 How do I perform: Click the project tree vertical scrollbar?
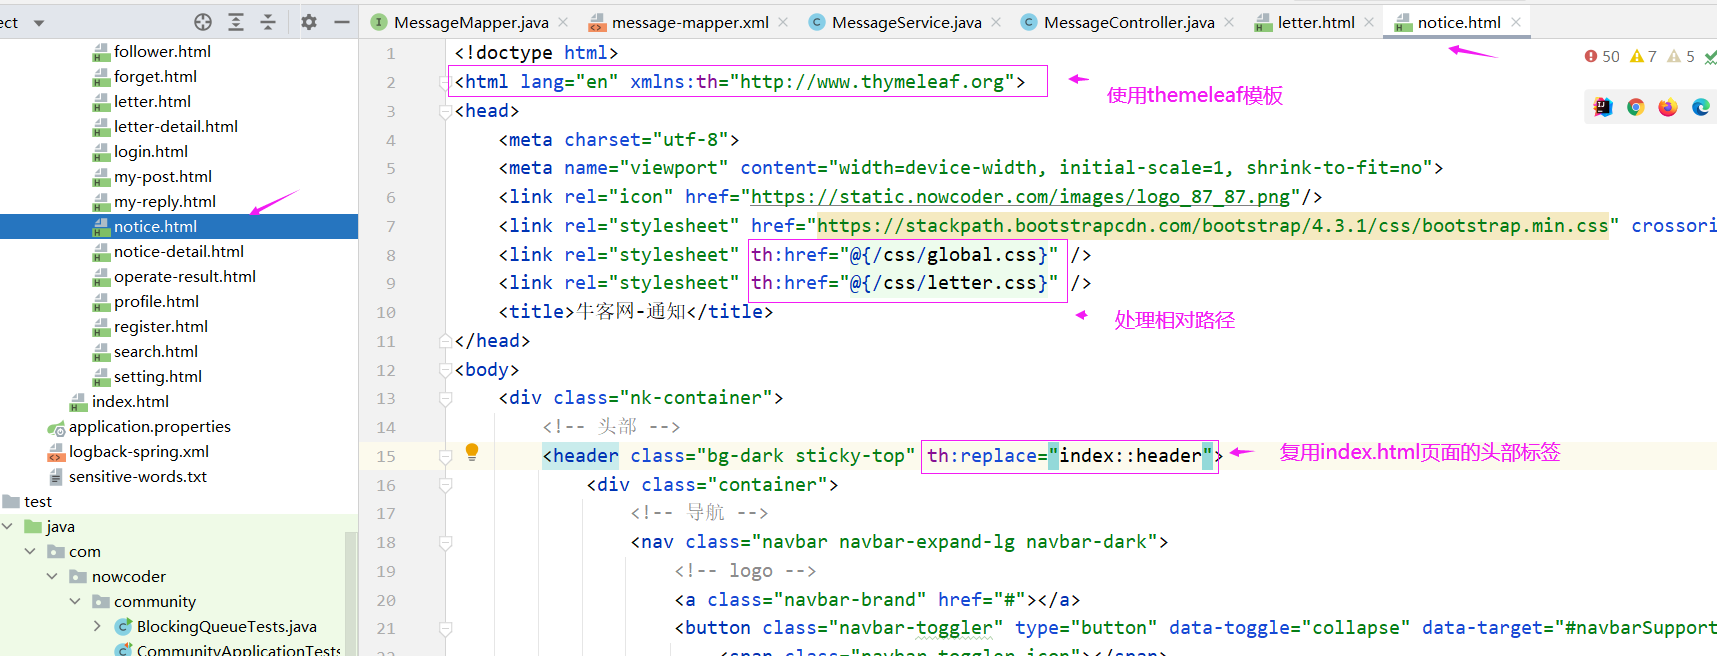351,594
